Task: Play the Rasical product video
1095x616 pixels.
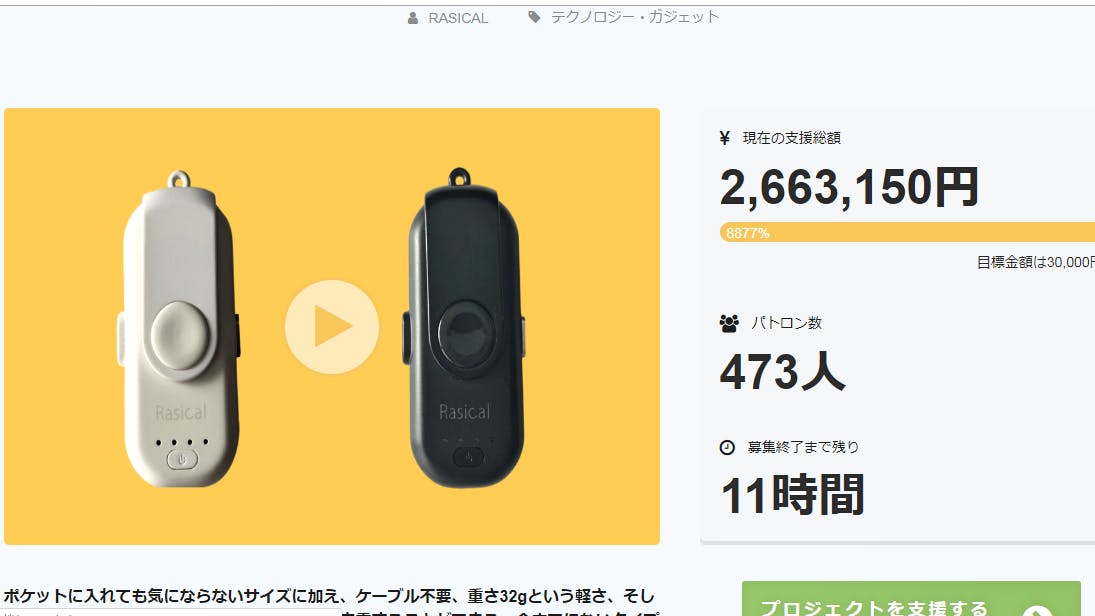Action: coord(332,326)
